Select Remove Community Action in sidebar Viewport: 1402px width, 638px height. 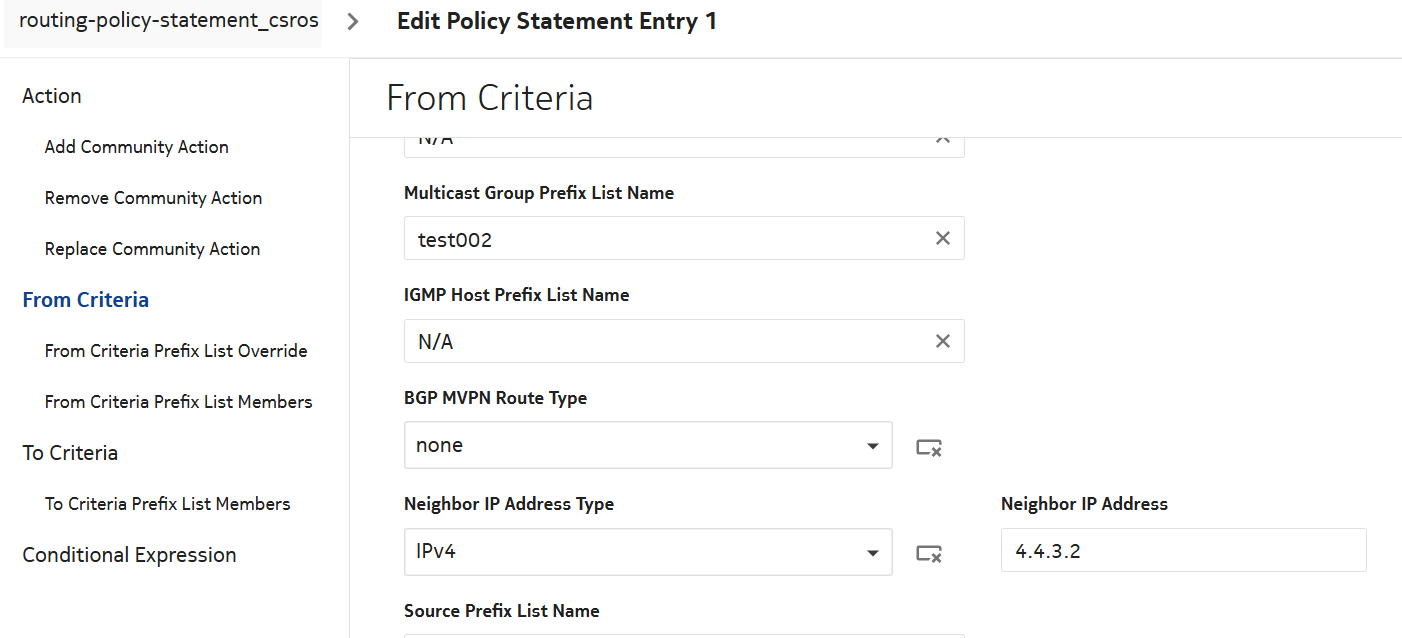tap(153, 198)
